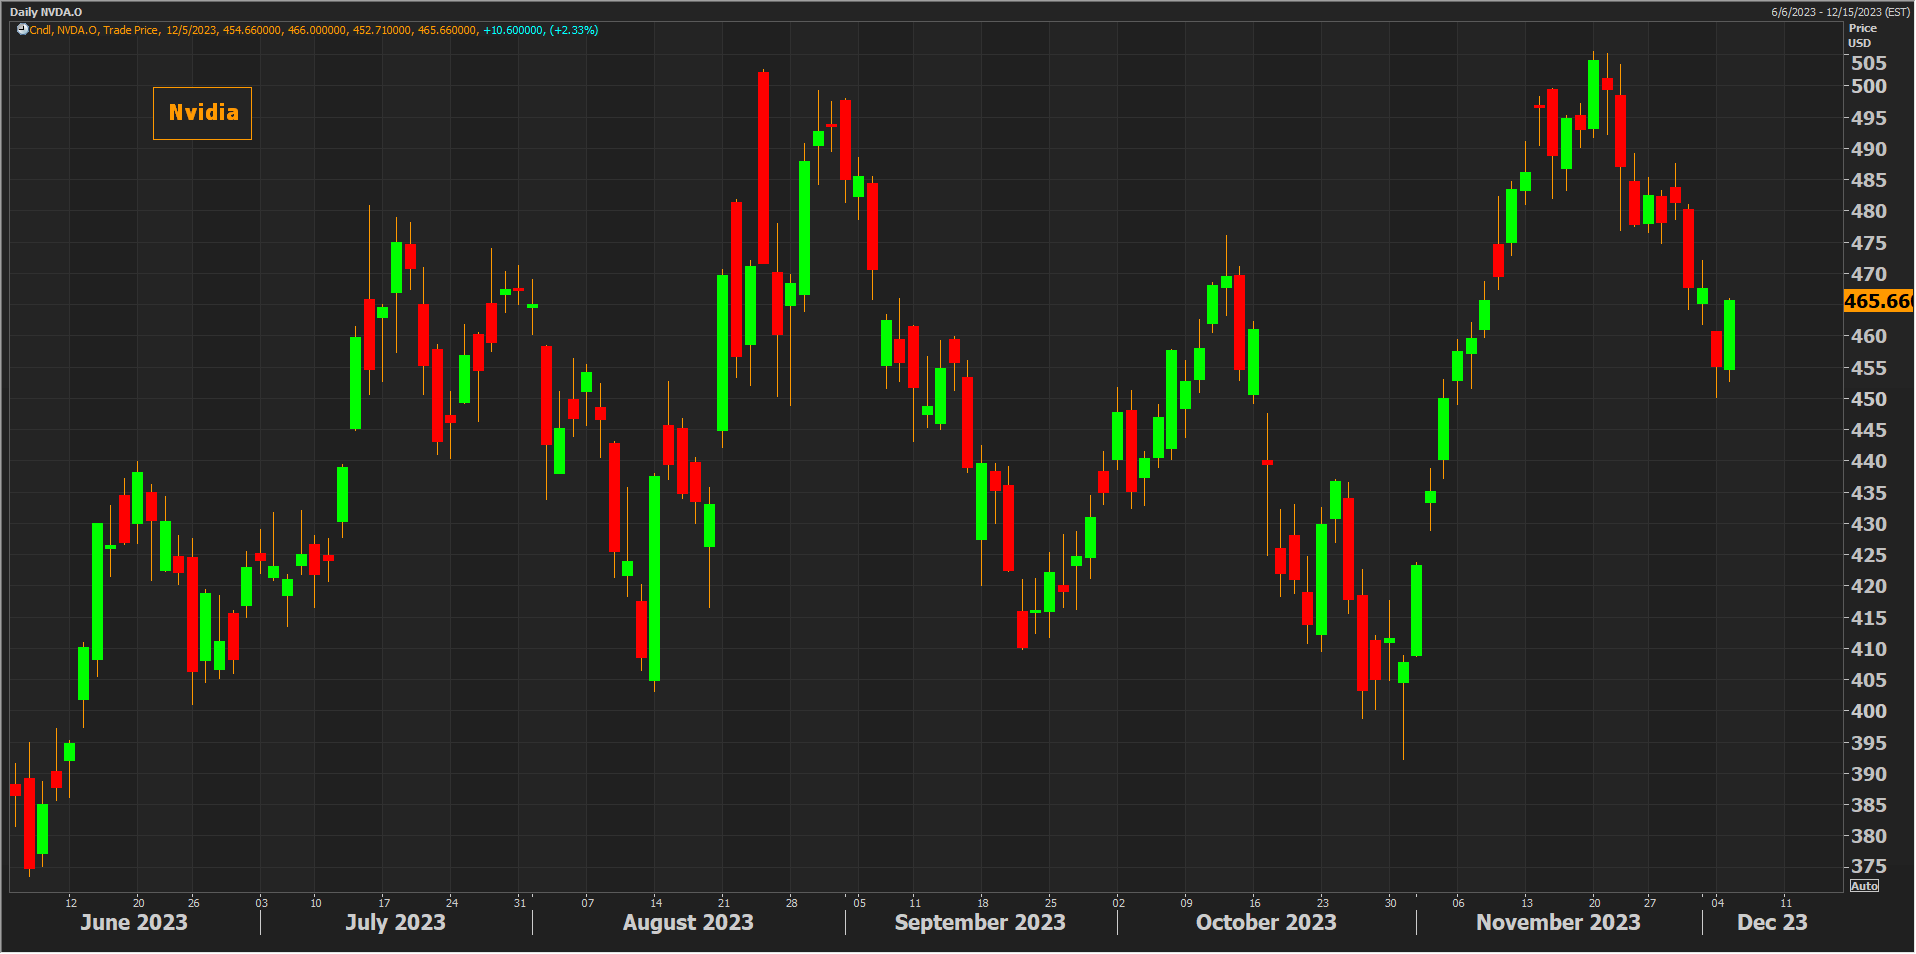1916x954 pixels.
Task: Click the June 2023 label on time axis
Action: click(134, 922)
